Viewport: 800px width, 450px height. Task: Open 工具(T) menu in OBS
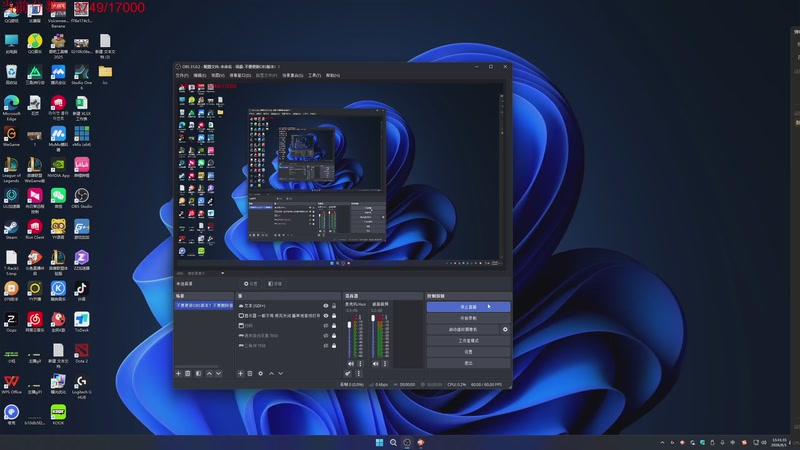click(314, 76)
